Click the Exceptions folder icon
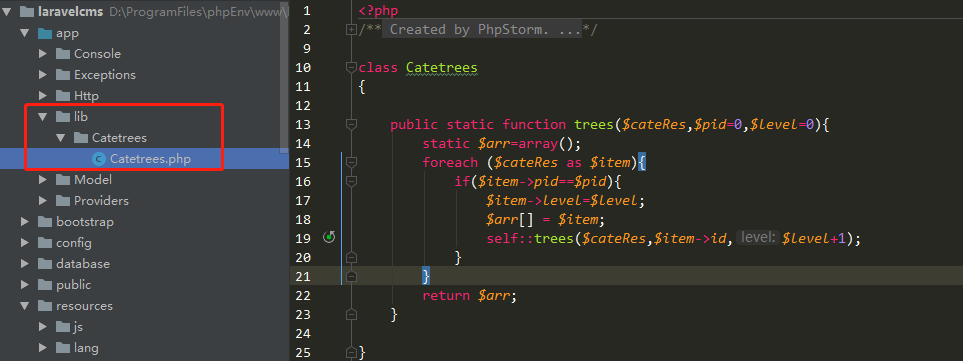Screen dimensions: 963x361 [x=63, y=75]
